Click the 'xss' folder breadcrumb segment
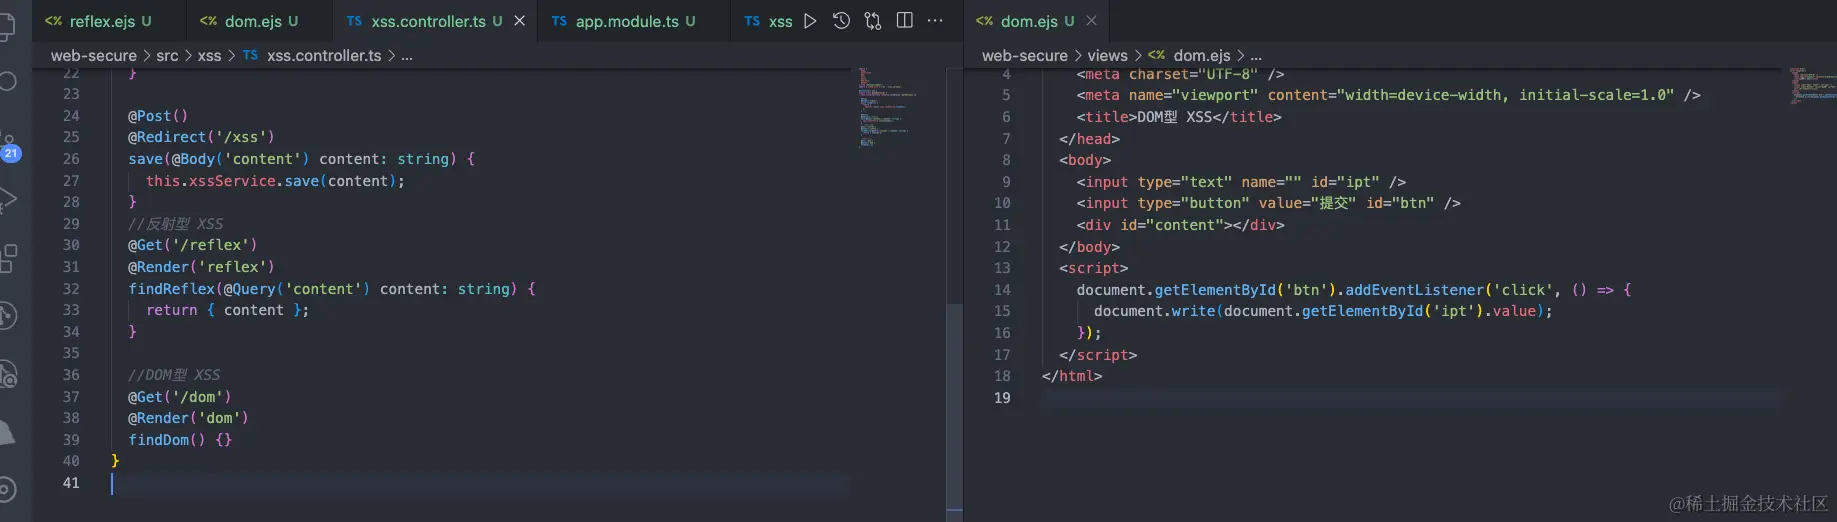The width and height of the screenshot is (1837, 522). click(209, 56)
